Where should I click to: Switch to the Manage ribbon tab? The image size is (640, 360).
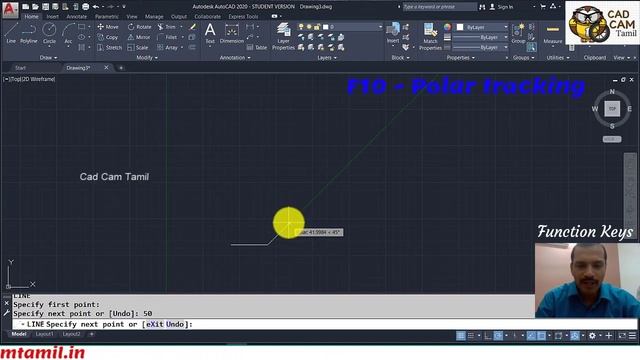[x=154, y=17]
